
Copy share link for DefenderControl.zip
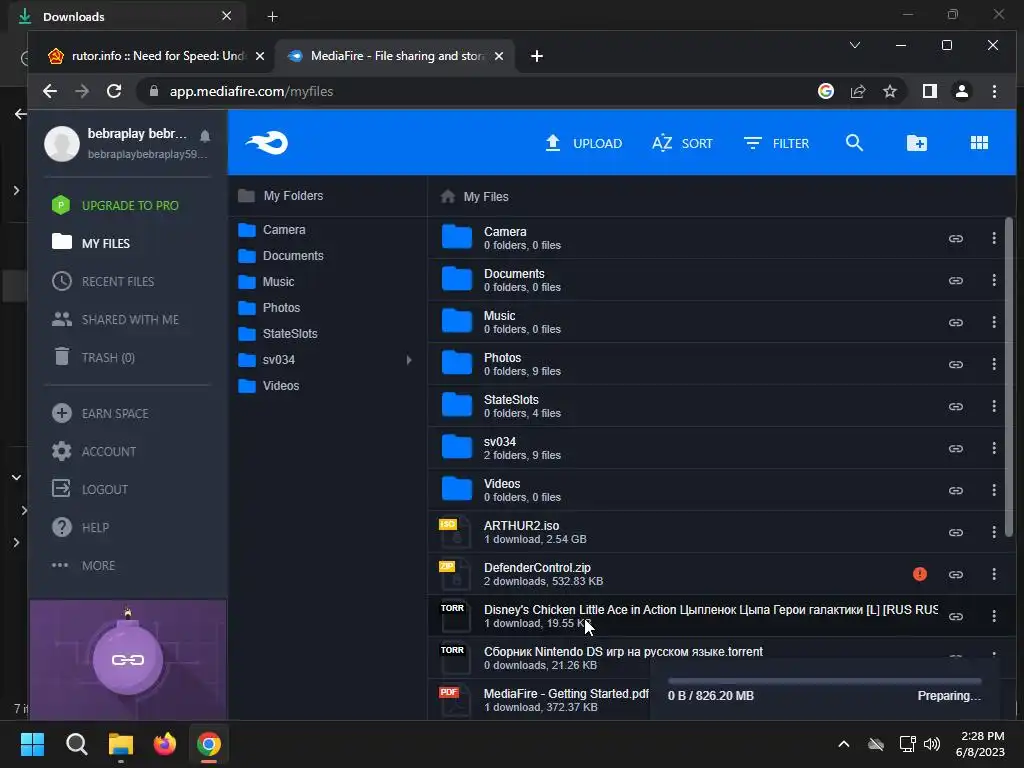point(955,575)
